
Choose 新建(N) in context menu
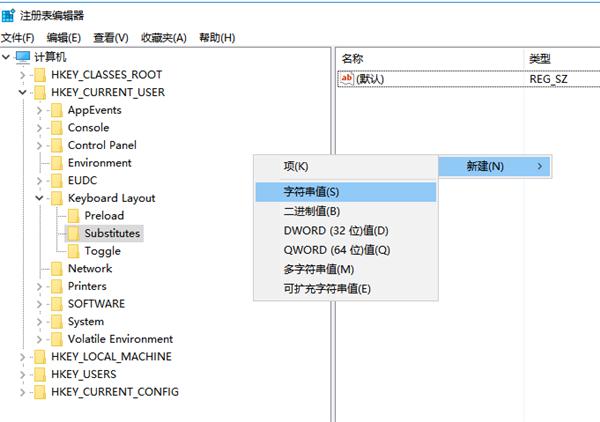[x=494, y=166]
